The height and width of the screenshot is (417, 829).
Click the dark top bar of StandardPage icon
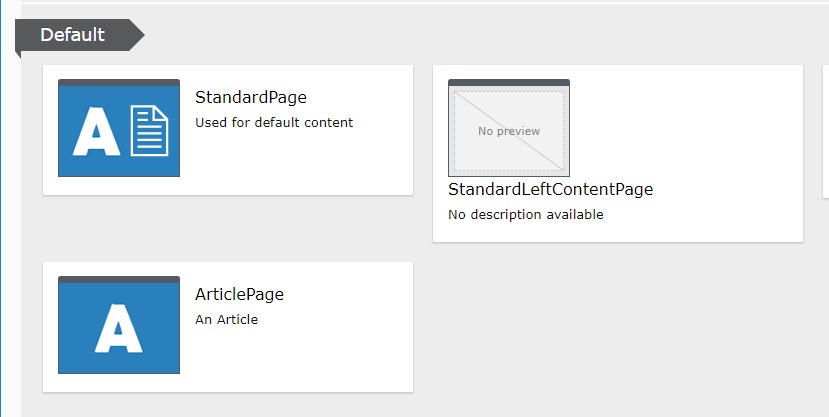(119, 82)
